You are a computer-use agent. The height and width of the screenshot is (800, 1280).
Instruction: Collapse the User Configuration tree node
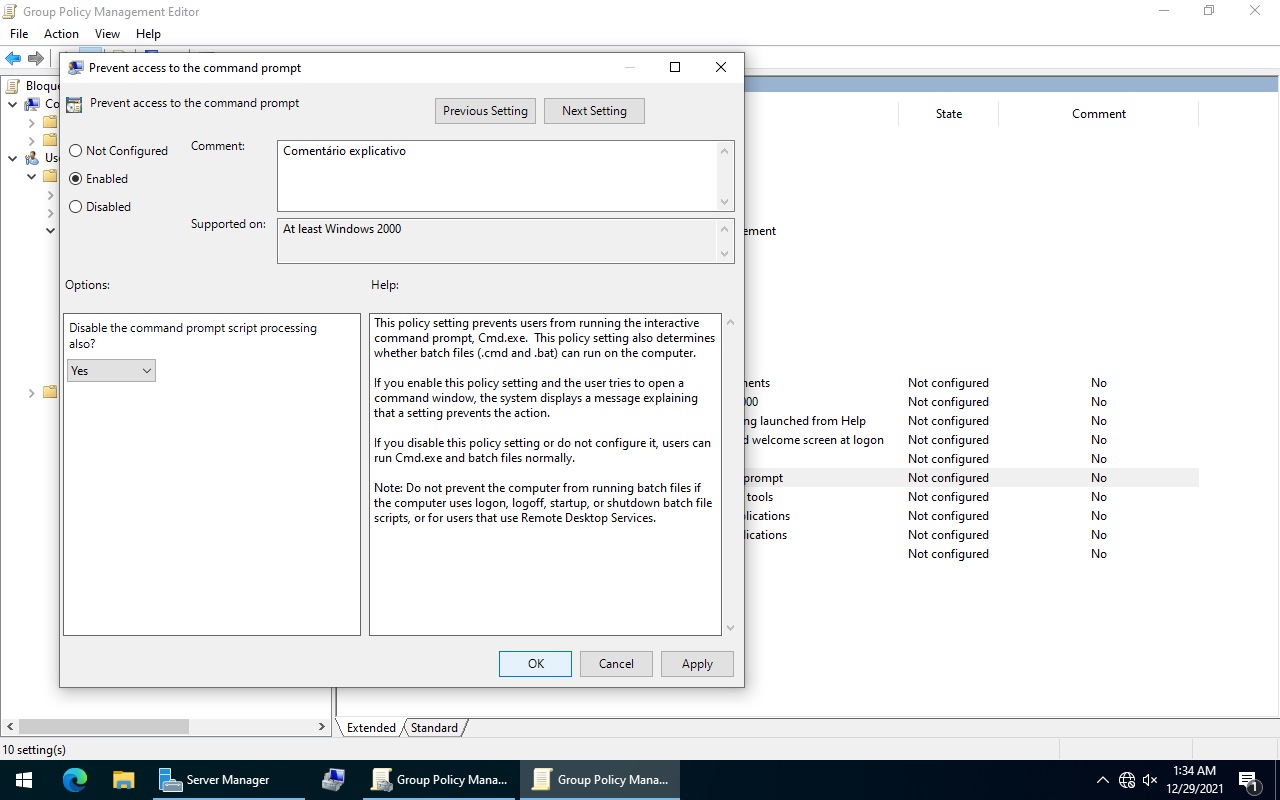point(12,158)
